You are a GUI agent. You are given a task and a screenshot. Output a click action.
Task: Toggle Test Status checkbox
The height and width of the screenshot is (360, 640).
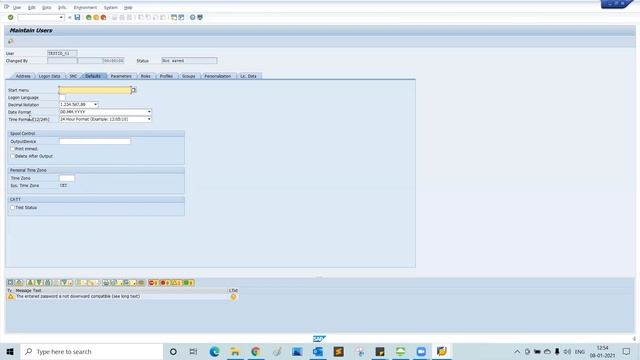(x=12, y=208)
